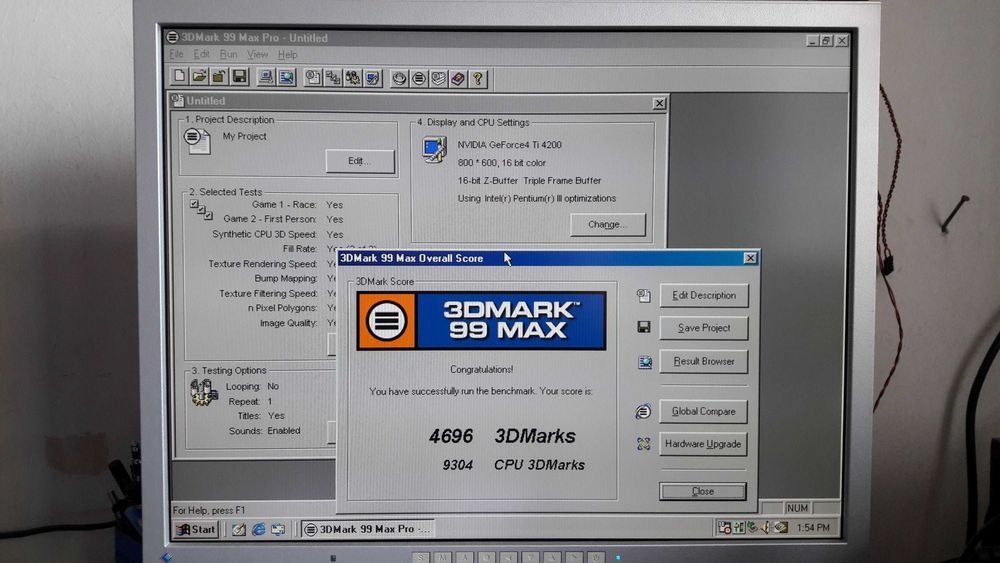Click the selected tests checklist toolbar icon

tap(332, 78)
